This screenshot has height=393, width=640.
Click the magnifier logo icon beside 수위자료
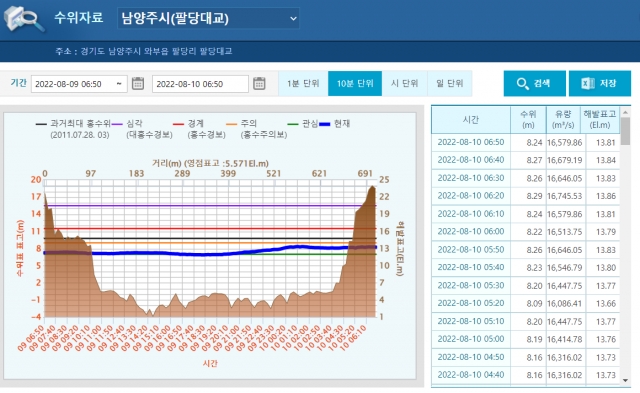(24, 19)
